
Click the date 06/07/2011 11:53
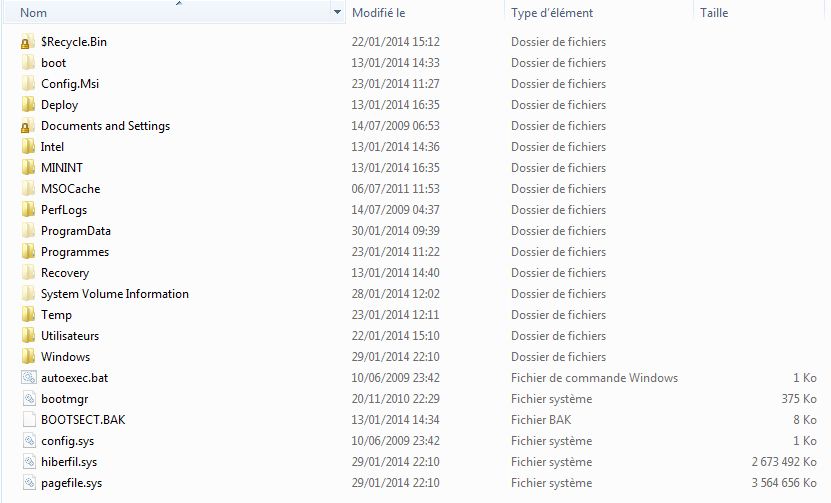395,189
